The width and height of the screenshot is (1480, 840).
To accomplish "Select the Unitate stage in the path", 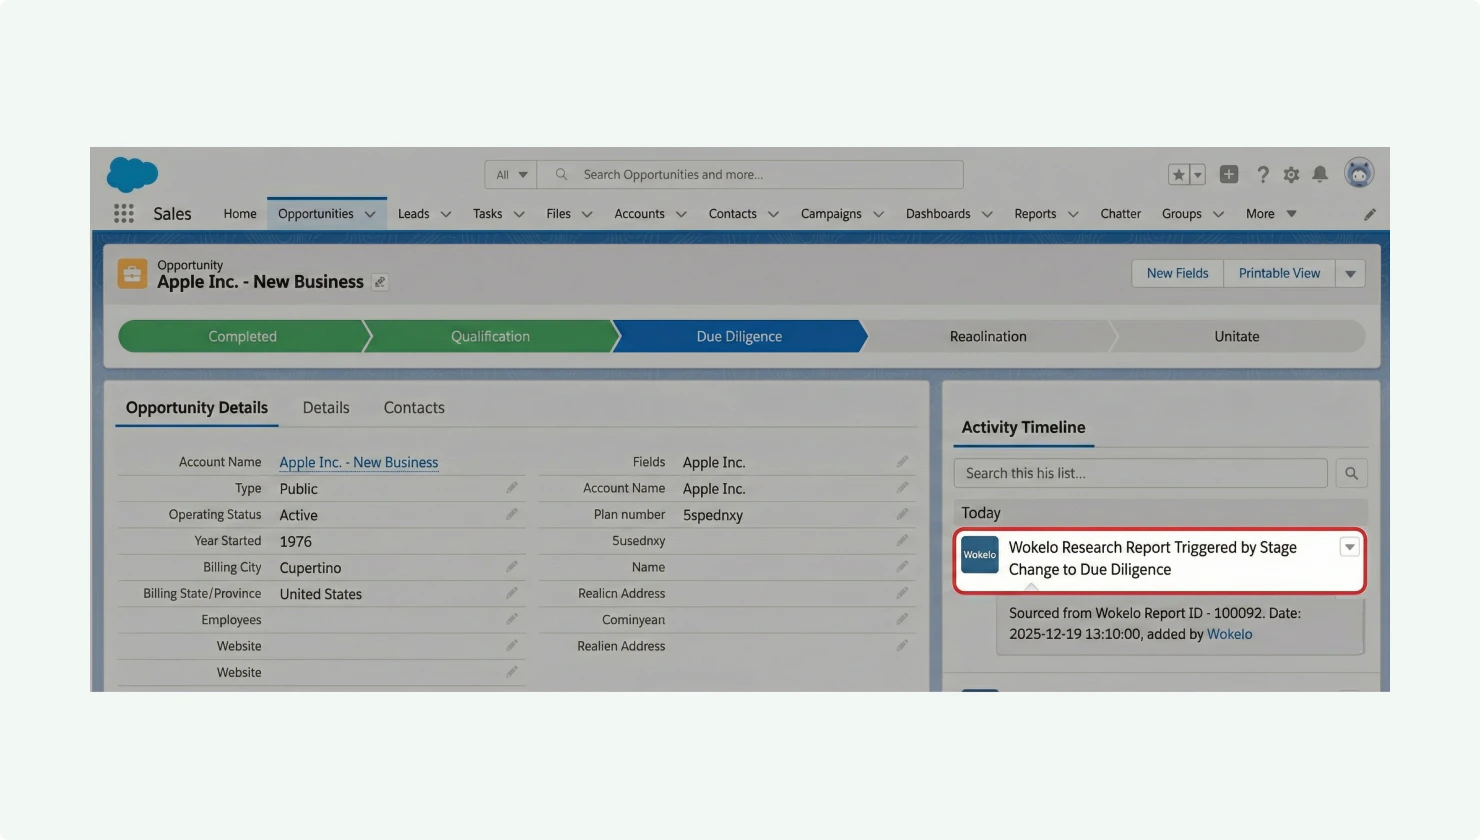I will tap(1237, 336).
